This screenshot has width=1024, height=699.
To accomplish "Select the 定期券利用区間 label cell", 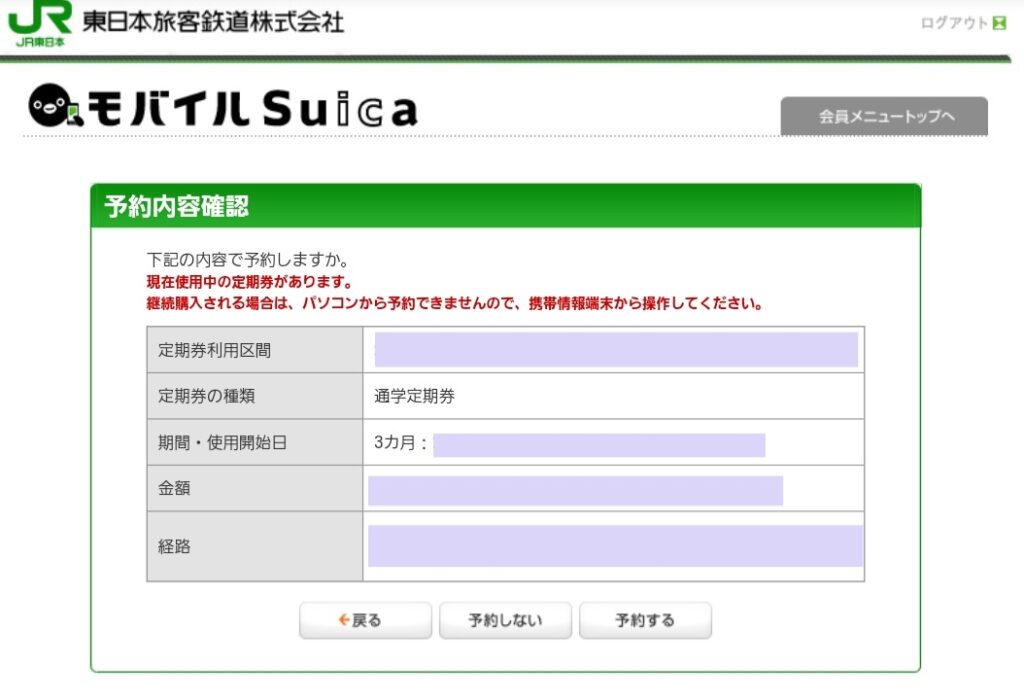I will (254, 350).
